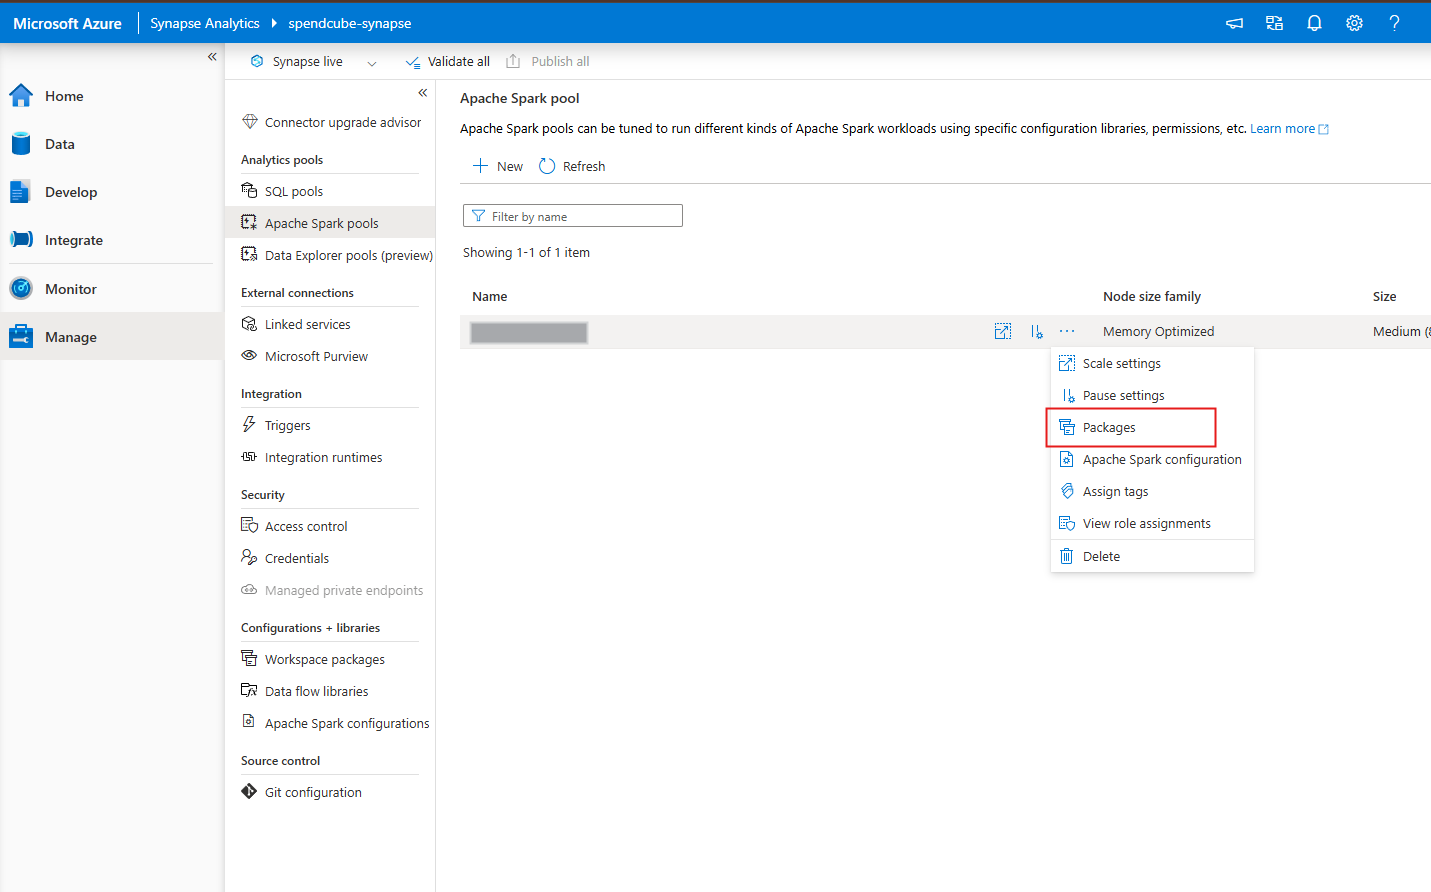Click the scale settings icon in pool row
The height and width of the screenshot is (892, 1431).
coord(1002,332)
